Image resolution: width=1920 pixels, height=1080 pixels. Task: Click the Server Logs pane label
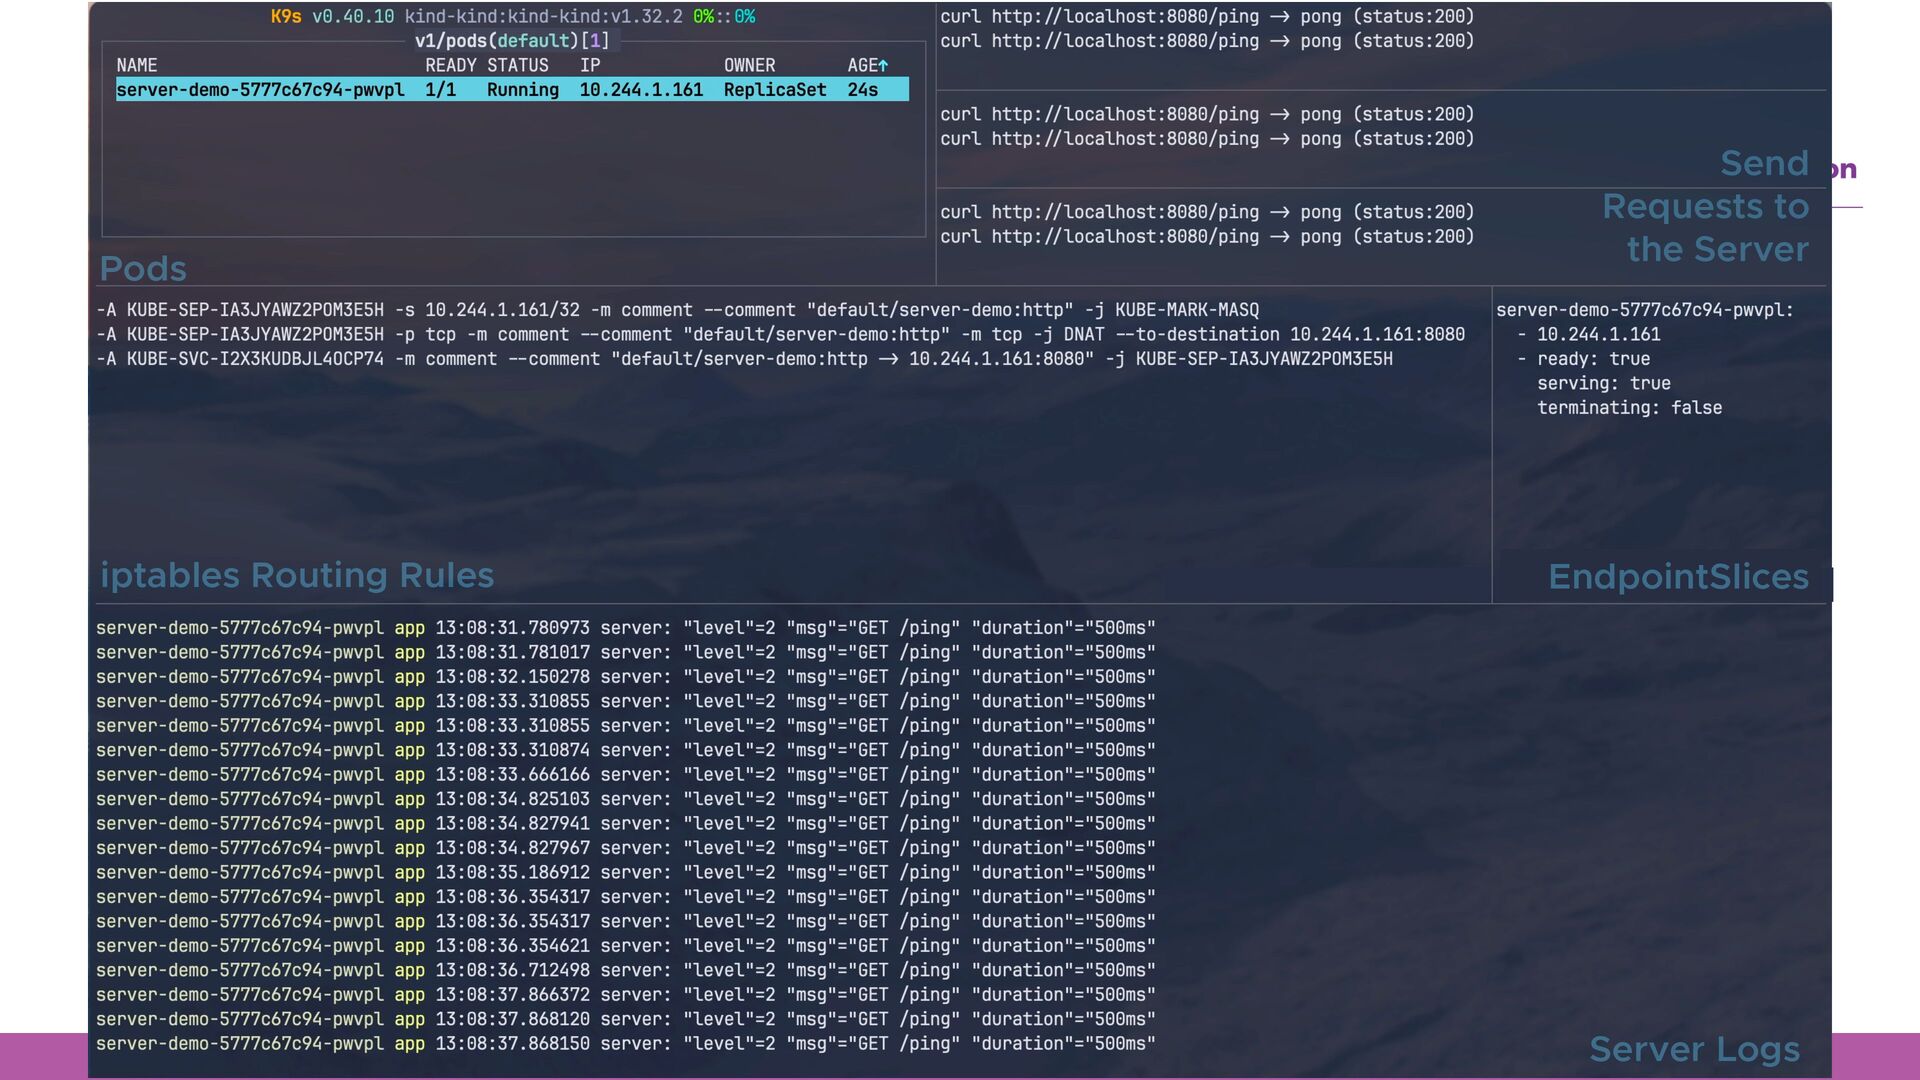pos(1694,1049)
